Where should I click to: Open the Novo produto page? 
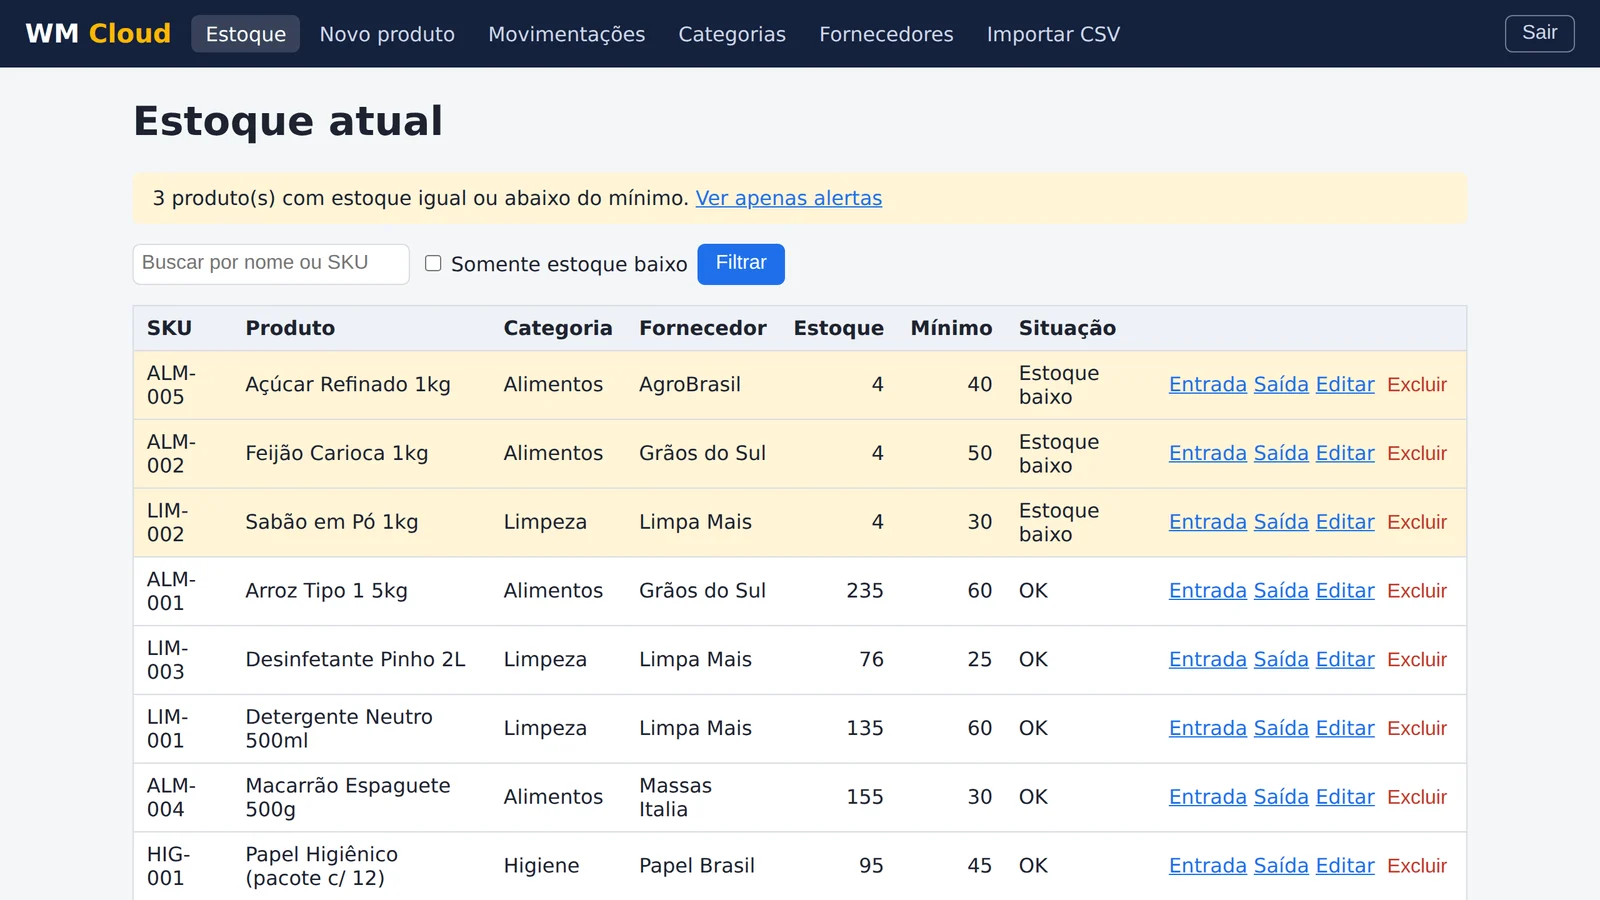[x=387, y=34]
